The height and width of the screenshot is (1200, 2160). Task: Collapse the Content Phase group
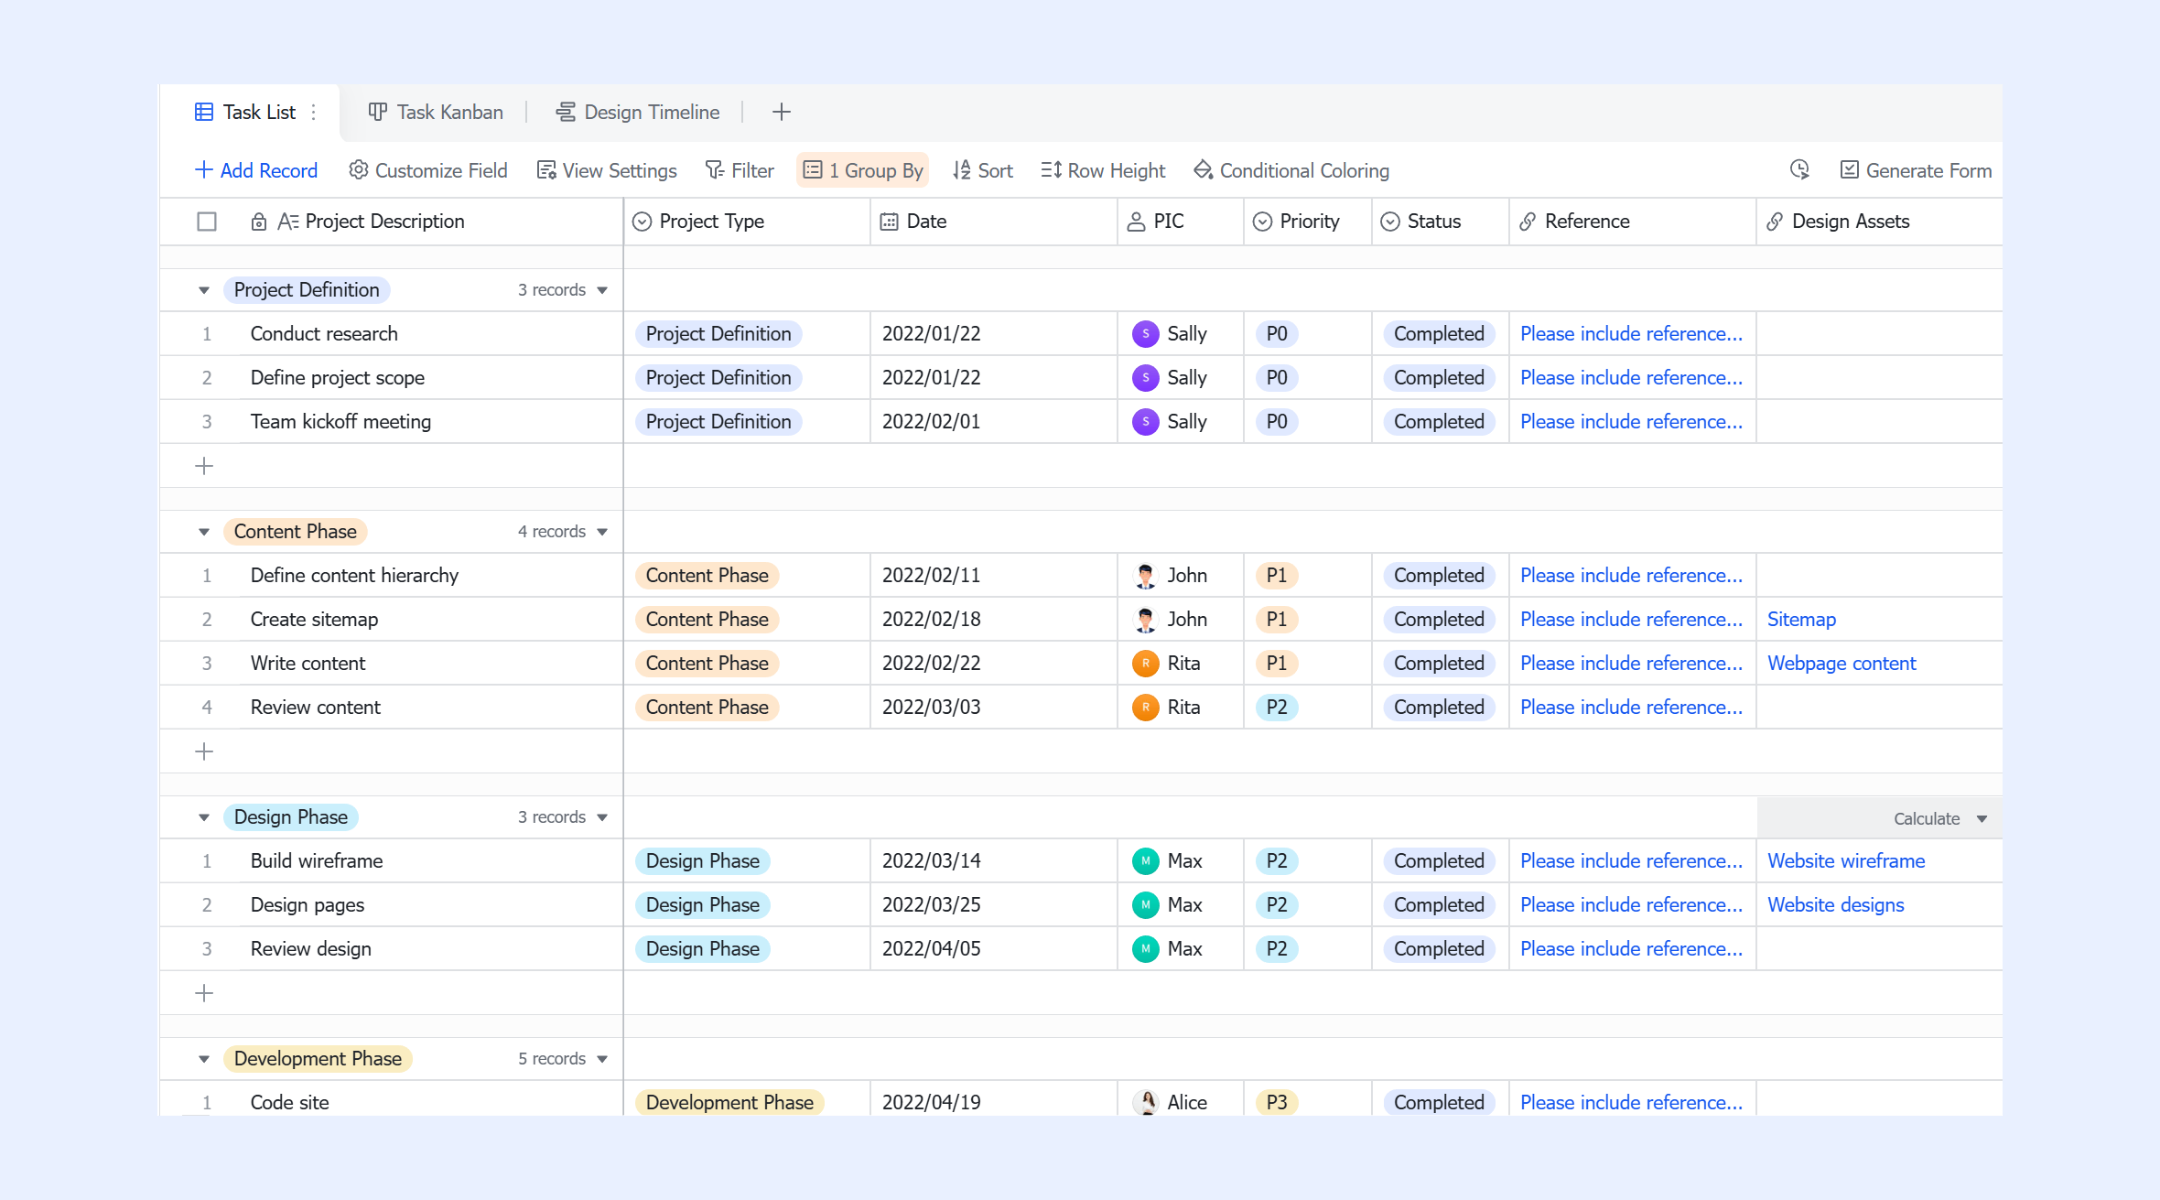(204, 532)
